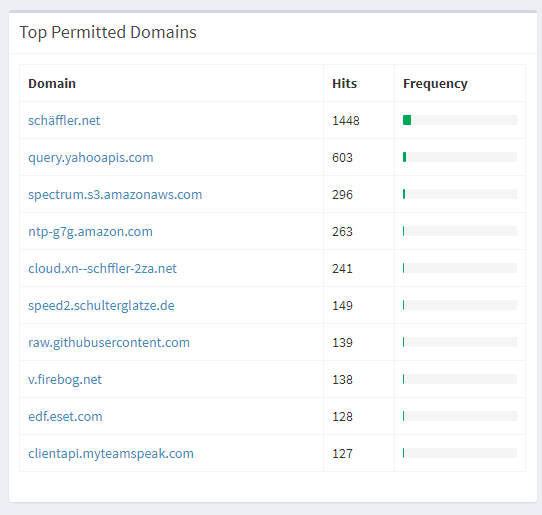The height and width of the screenshot is (515, 542).
Task: Click the Domain column header
Action: pyautogui.click(x=52, y=84)
